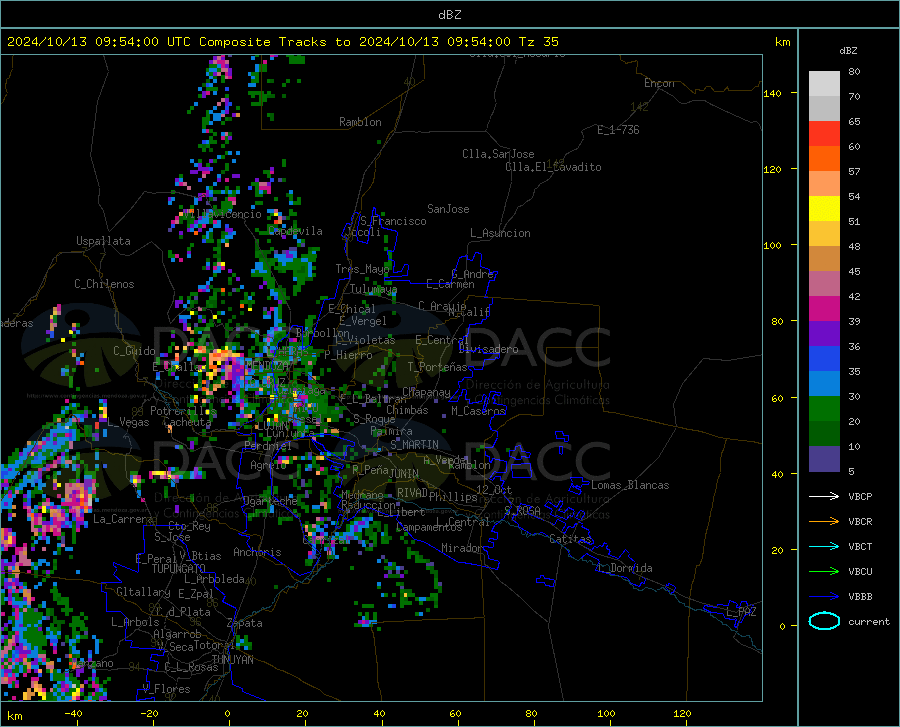Screen dimensions: 900x727
Task: Pick the dark violet 5-10 dBZ swatch
Action: pos(824,459)
